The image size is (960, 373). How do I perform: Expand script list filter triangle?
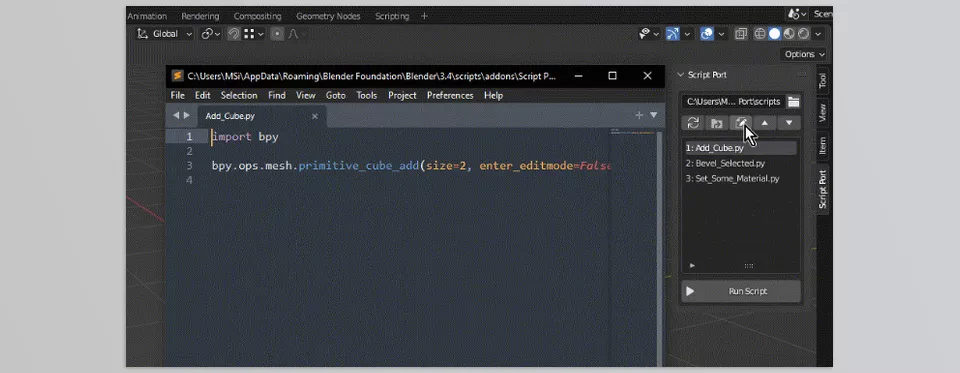click(692, 266)
